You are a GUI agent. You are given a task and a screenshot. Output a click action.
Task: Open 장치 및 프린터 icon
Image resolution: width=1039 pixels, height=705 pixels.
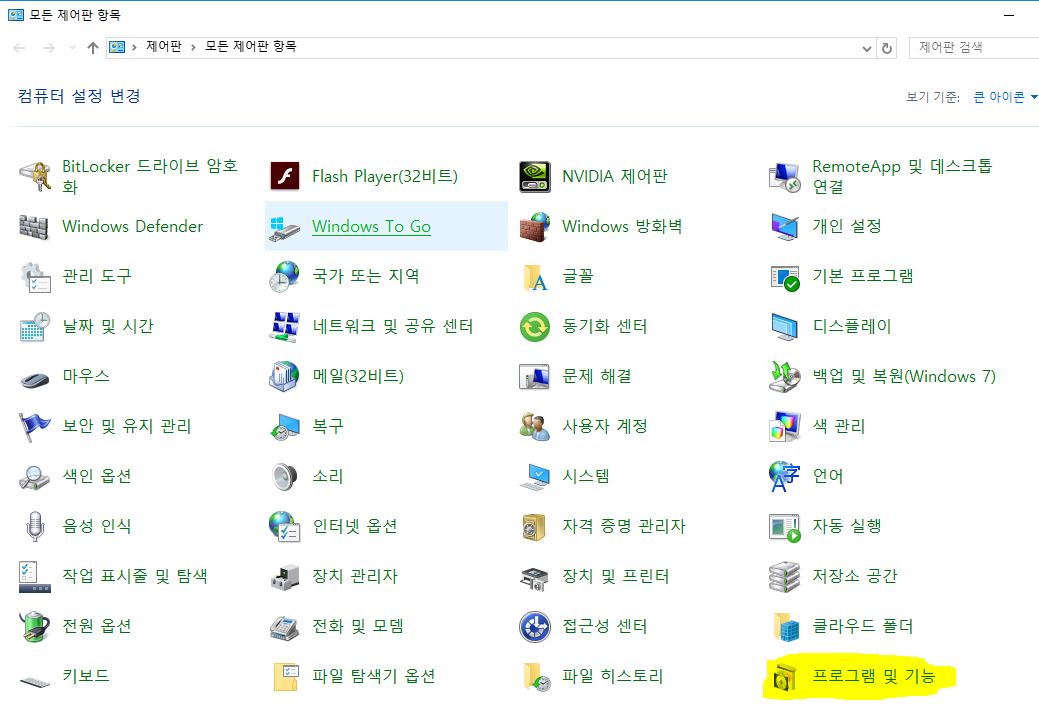[535, 578]
